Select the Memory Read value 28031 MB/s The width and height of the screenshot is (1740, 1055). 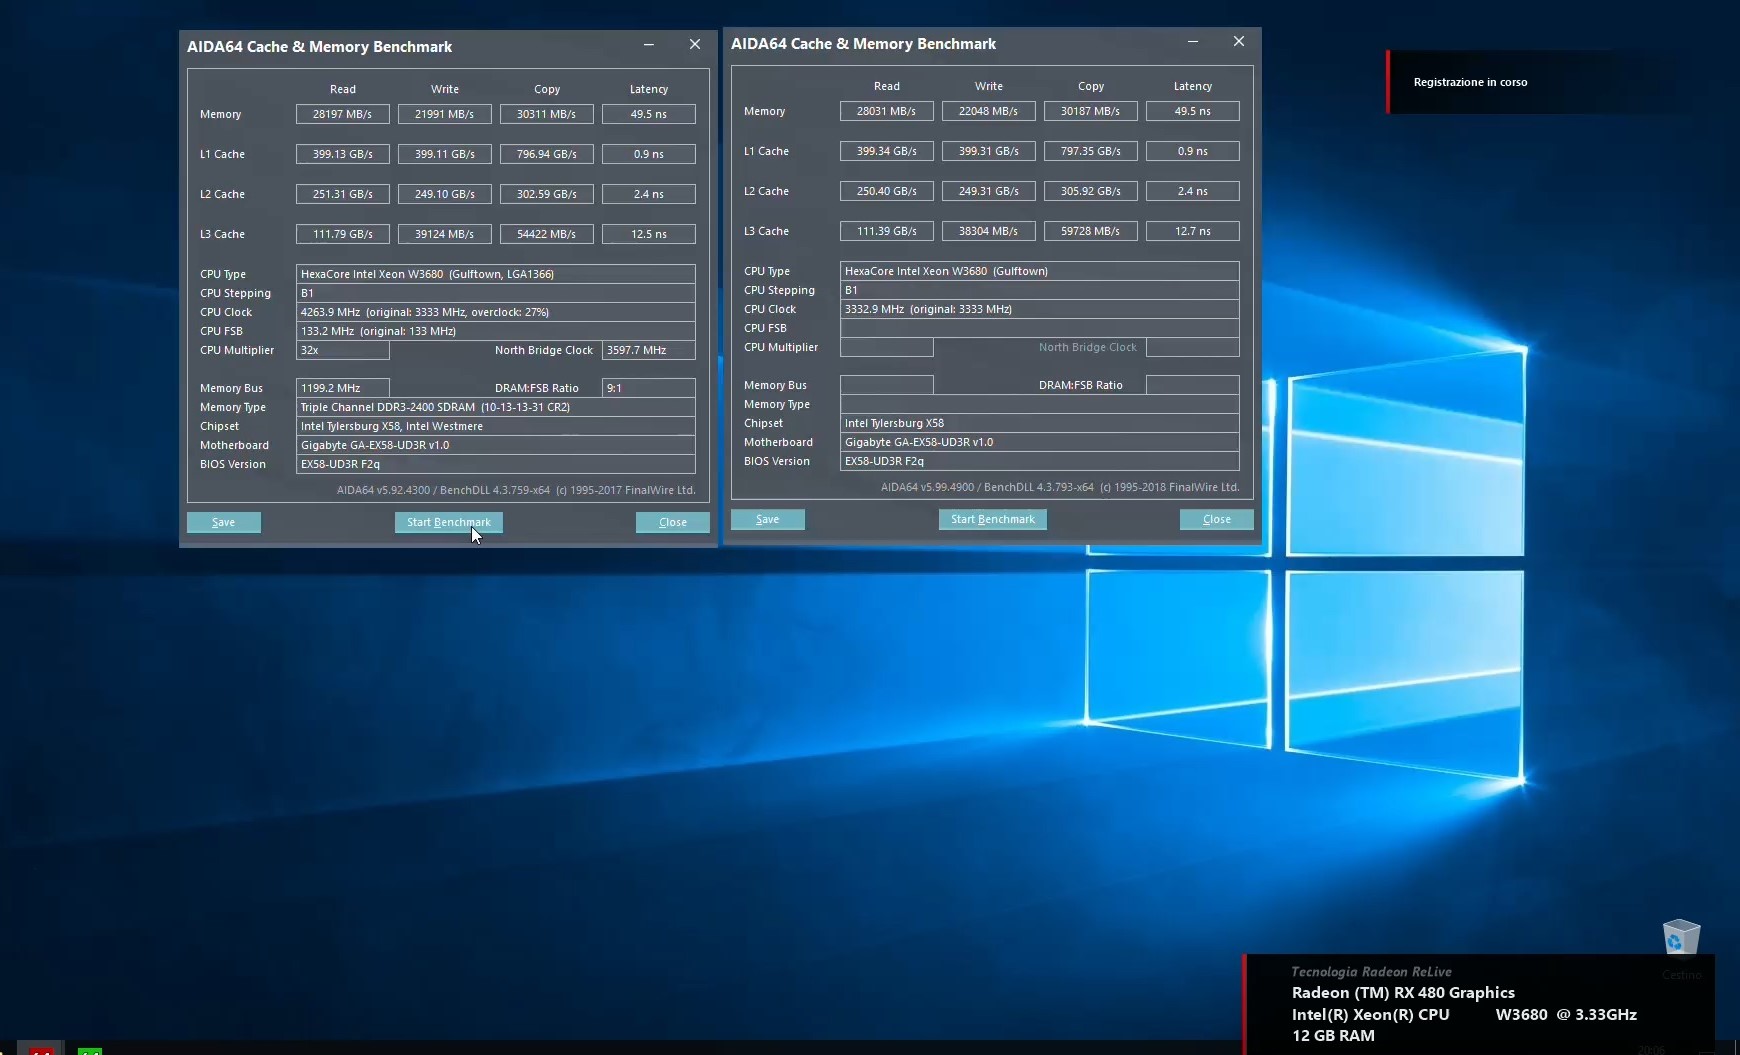tap(887, 111)
